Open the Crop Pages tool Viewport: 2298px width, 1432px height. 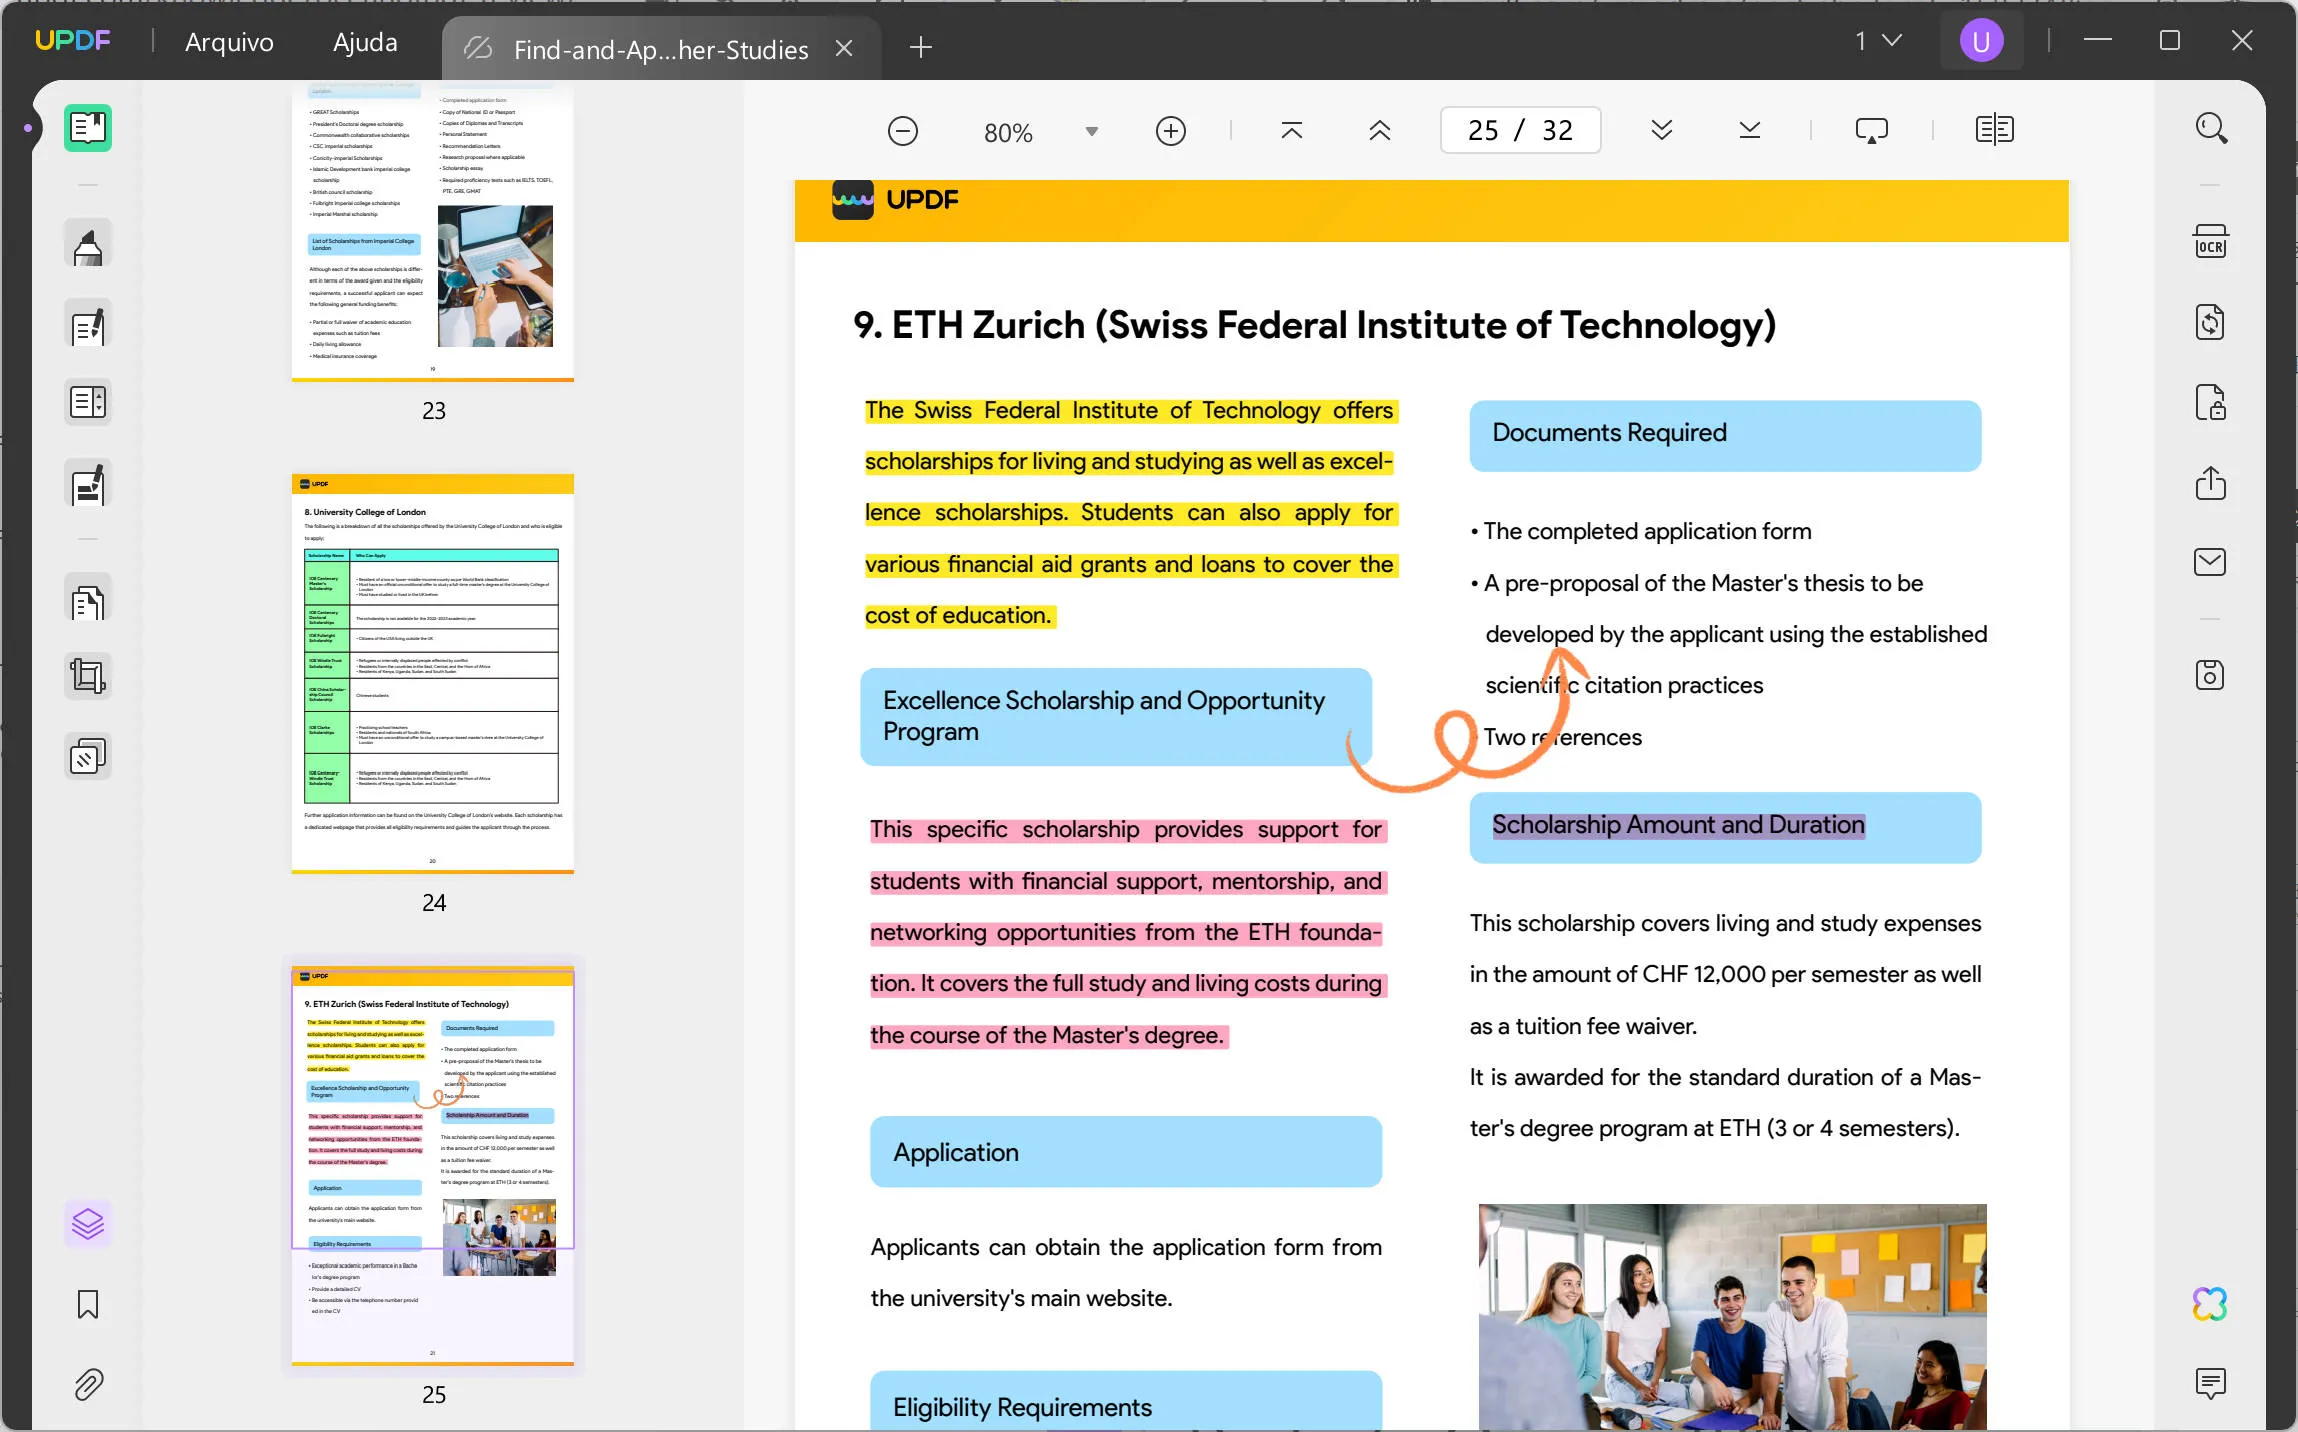click(88, 677)
